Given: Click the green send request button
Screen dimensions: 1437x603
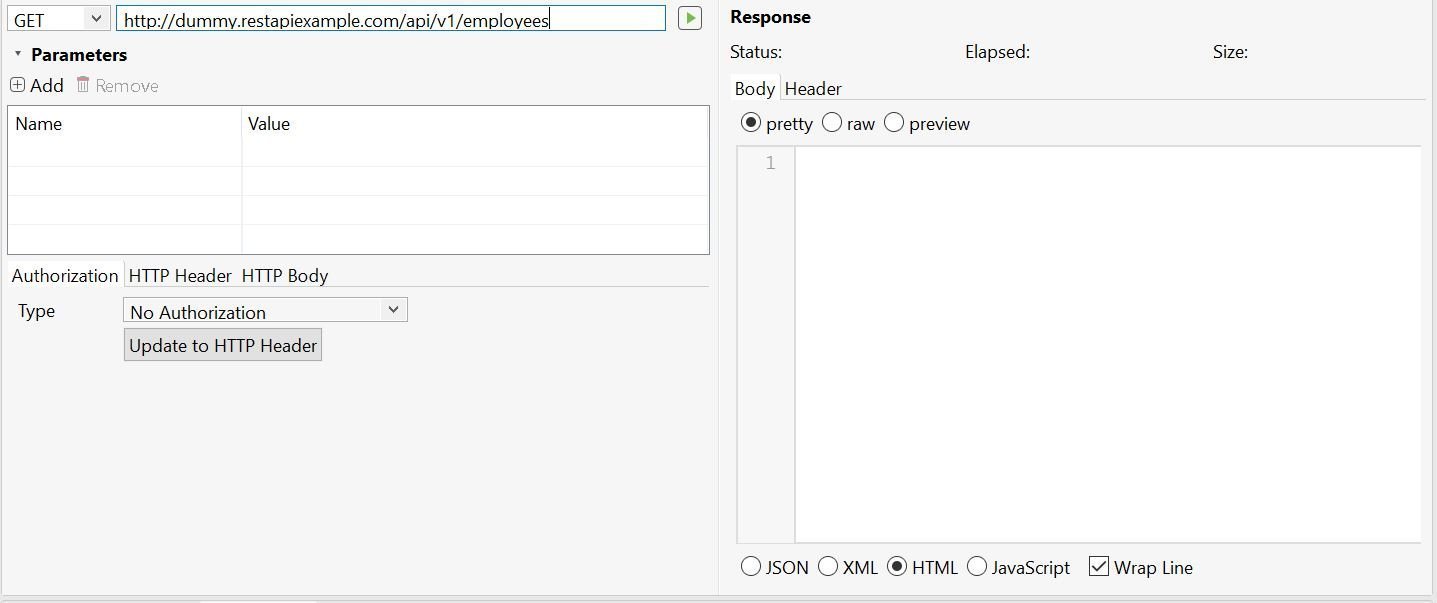Looking at the screenshot, I should click(x=689, y=18).
